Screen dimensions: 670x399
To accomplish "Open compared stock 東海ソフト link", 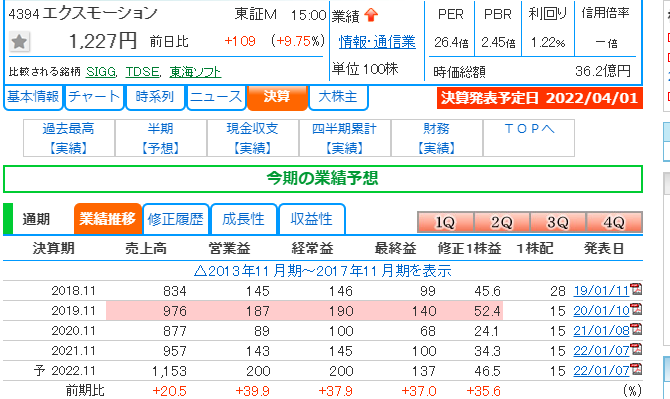I will pos(195,72).
